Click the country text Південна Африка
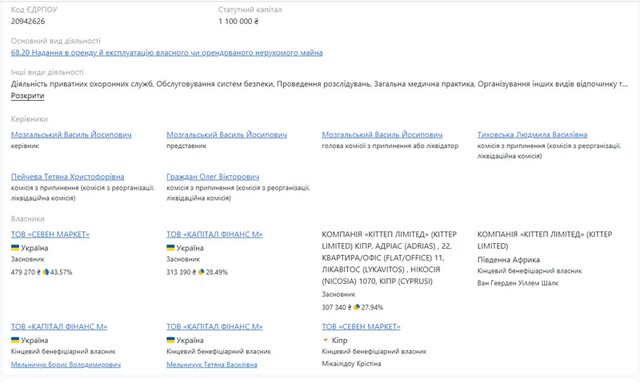This screenshot has width=640, height=383. 509,260
